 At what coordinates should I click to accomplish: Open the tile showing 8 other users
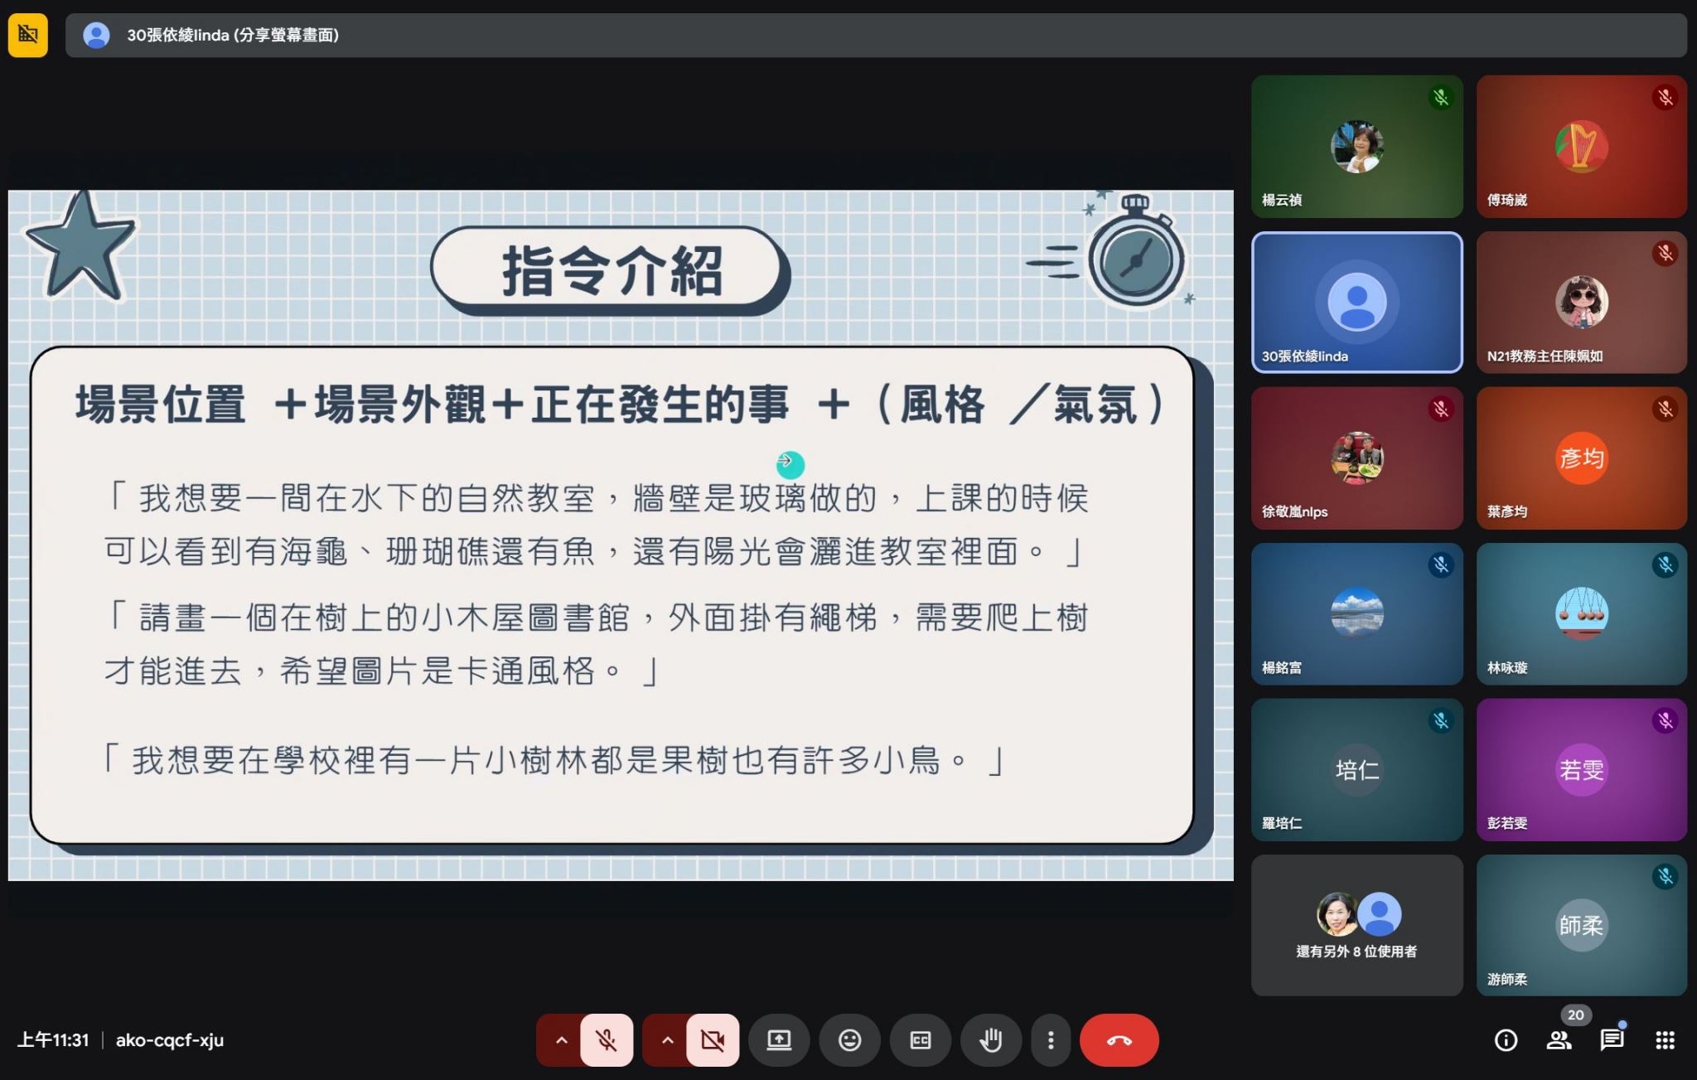1356,925
